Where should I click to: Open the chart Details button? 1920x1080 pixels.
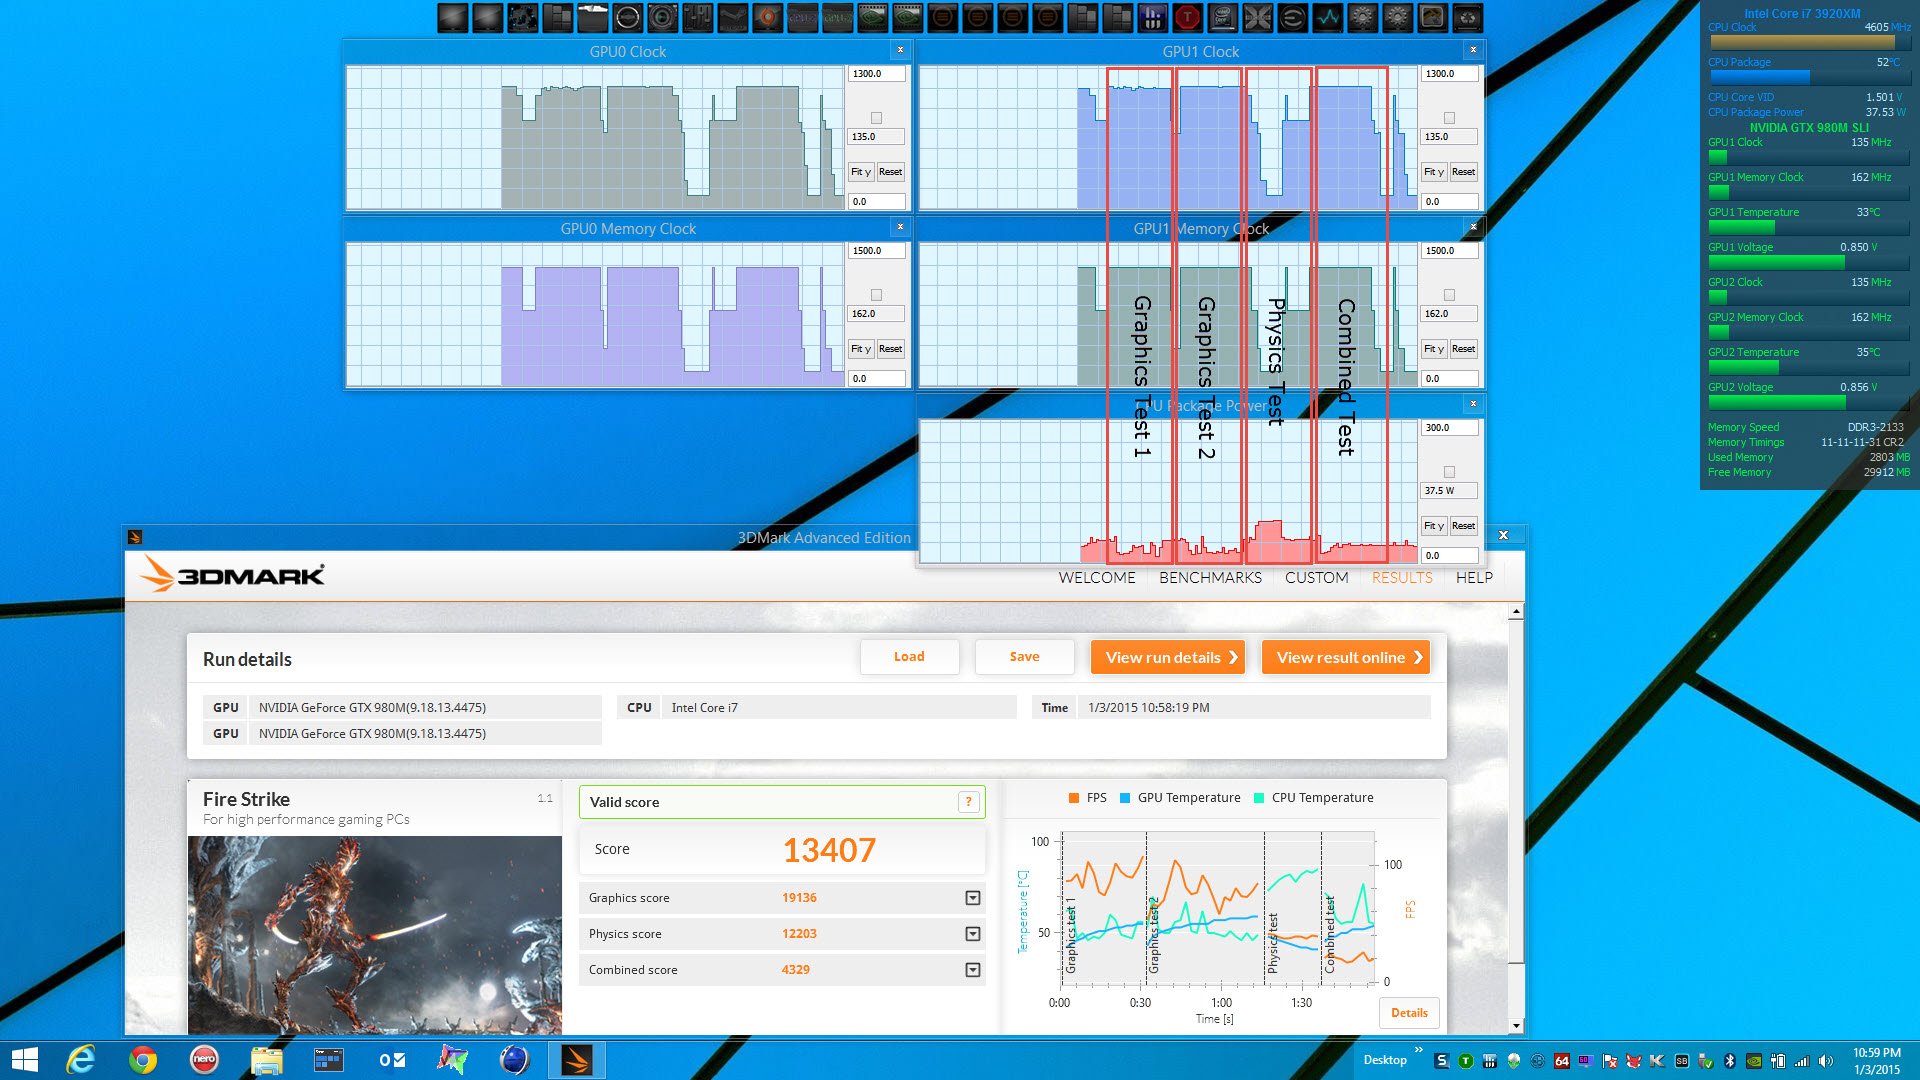tap(1409, 1013)
